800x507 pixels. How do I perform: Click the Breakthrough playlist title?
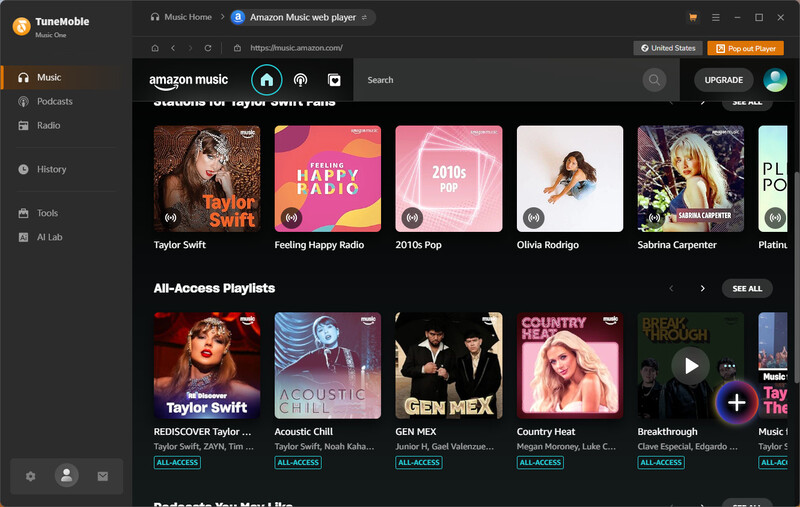tap(667, 432)
